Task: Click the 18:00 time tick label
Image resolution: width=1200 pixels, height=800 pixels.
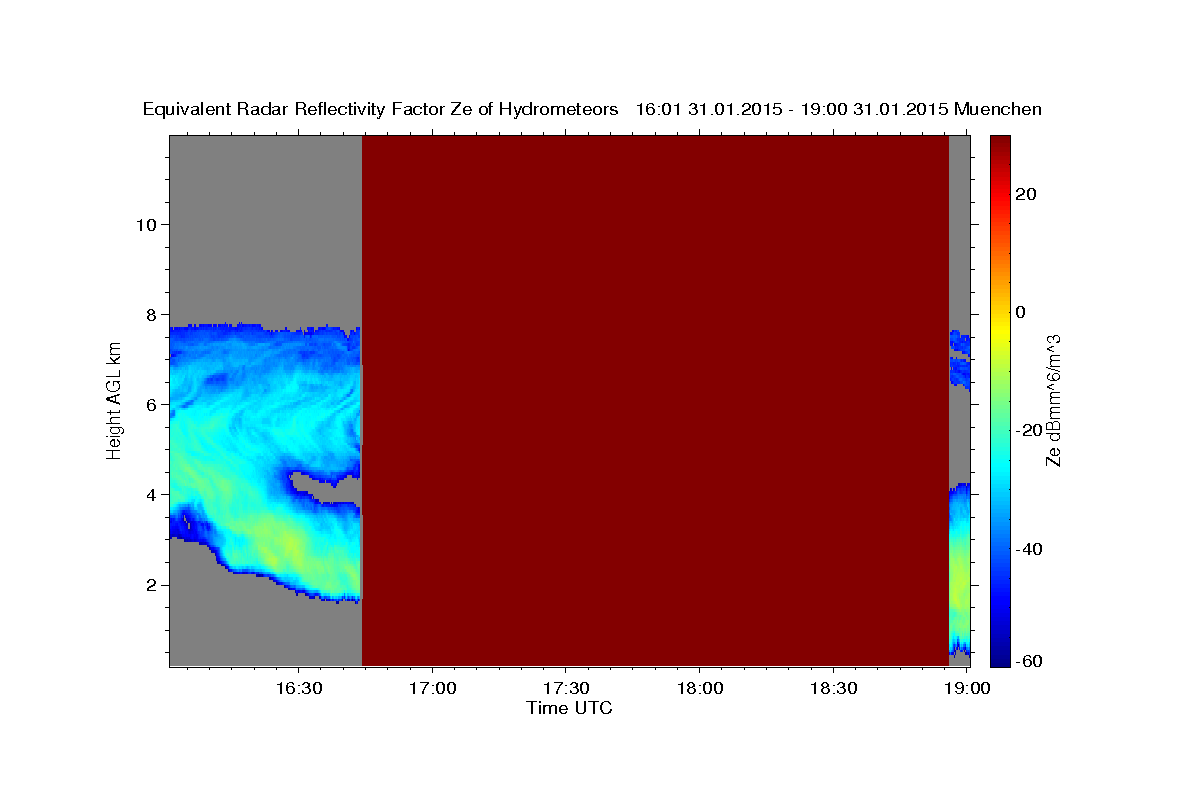Action: click(x=700, y=689)
